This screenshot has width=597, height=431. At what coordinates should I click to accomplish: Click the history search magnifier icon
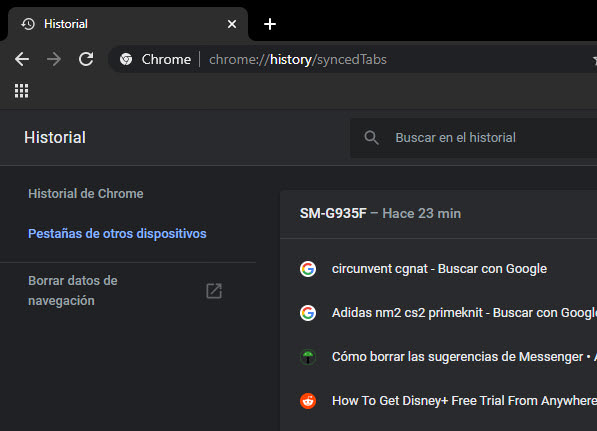pos(371,137)
